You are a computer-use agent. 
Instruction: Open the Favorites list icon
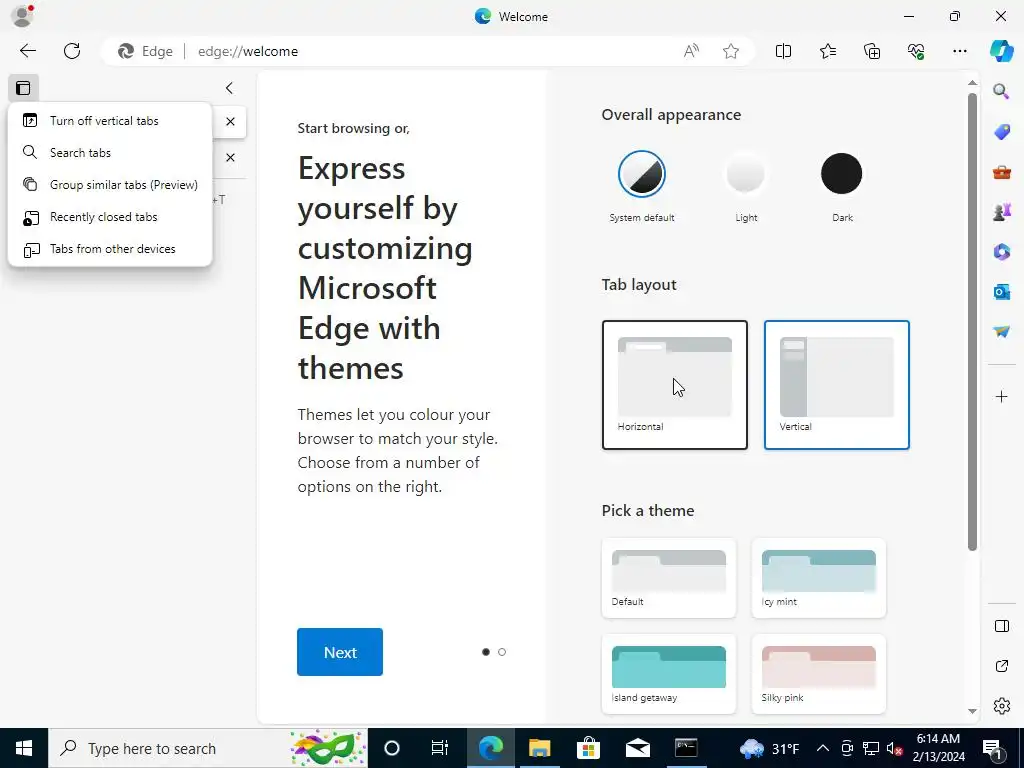(x=827, y=51)
